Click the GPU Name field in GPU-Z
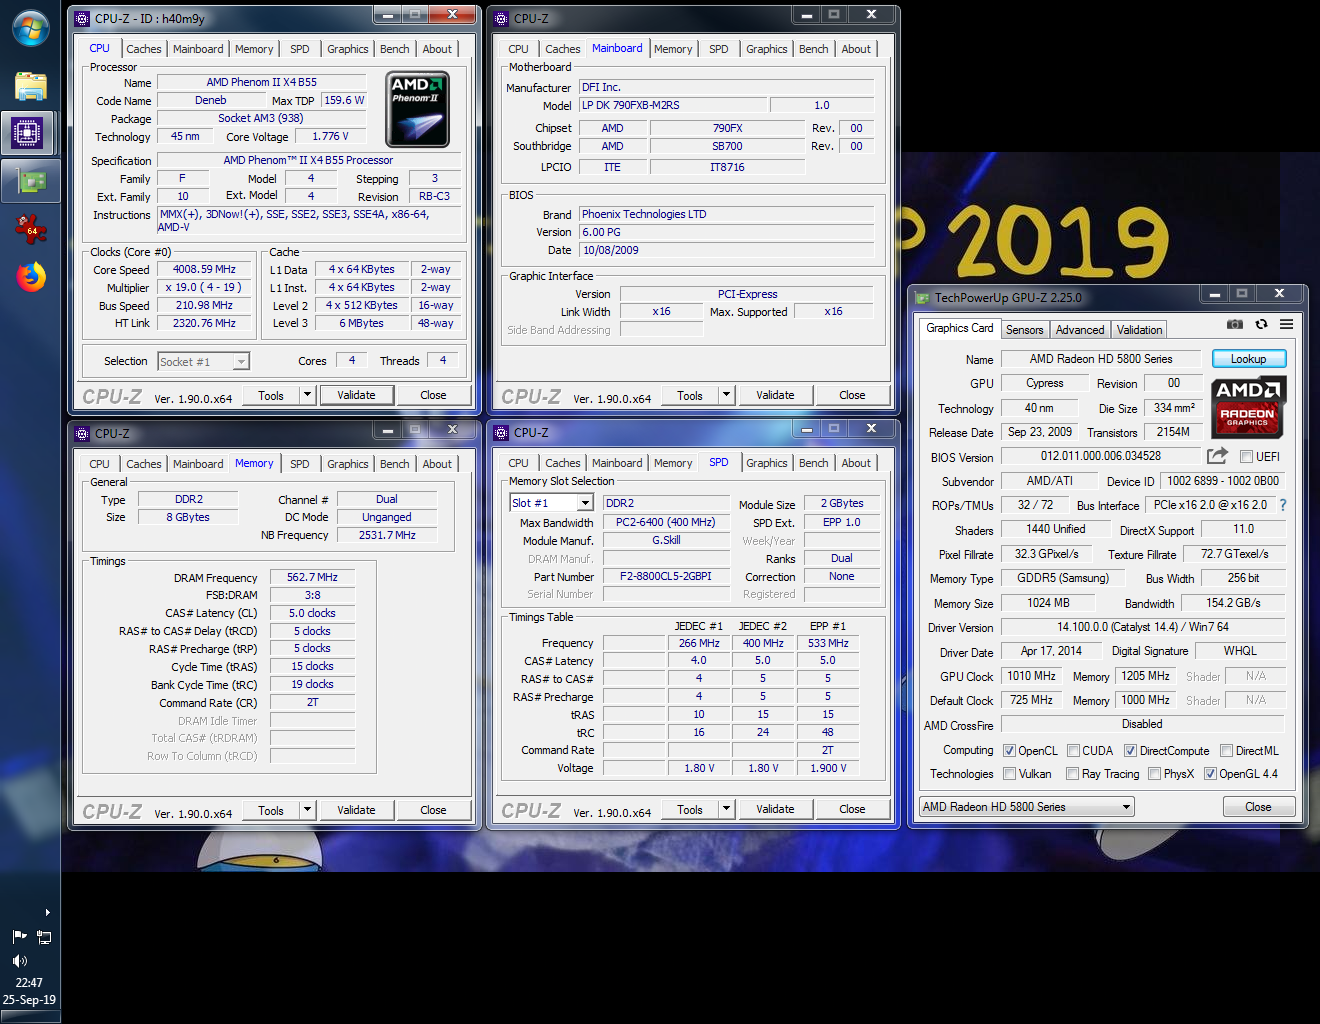 1101,359
